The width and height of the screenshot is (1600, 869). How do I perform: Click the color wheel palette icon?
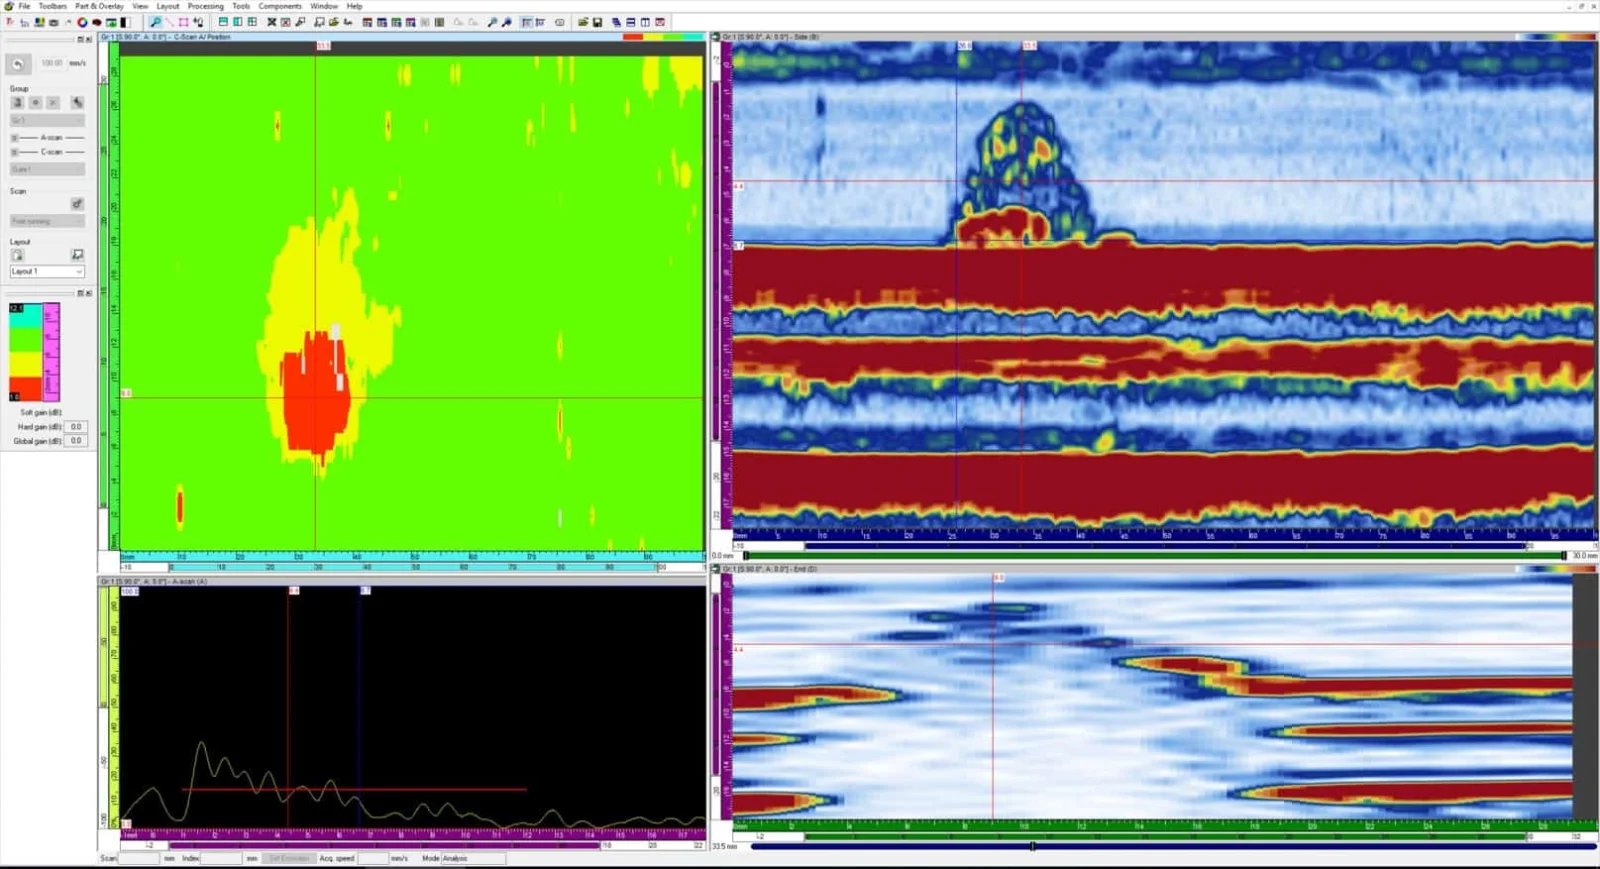82,22
